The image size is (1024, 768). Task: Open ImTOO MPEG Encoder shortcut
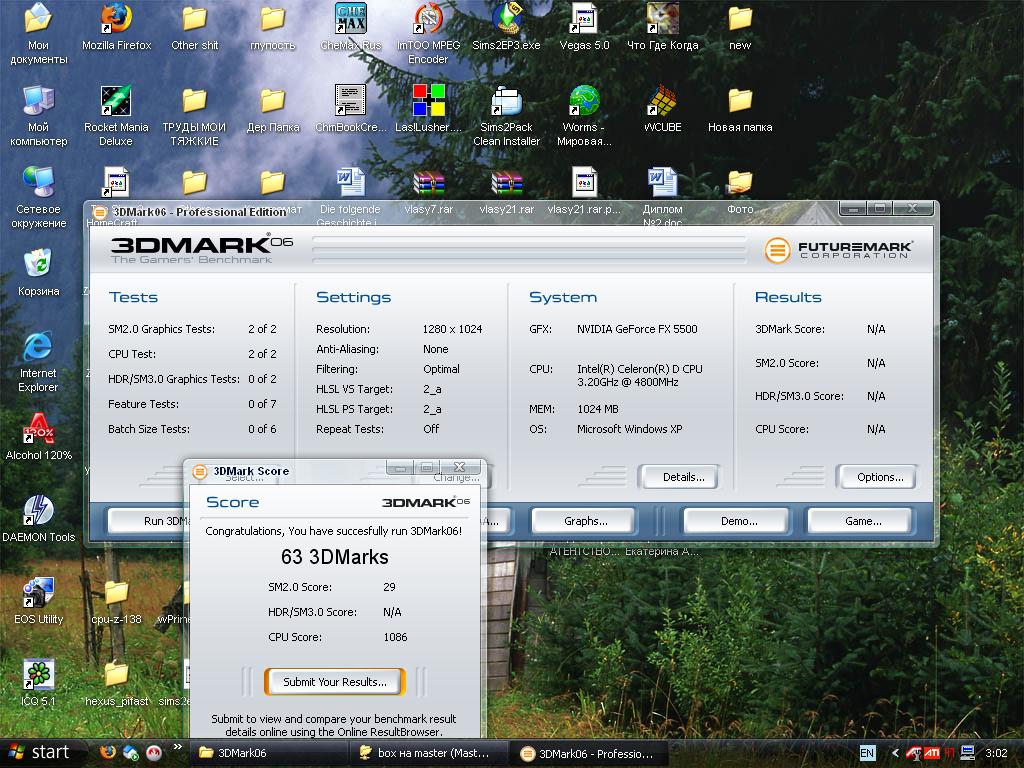428,33
